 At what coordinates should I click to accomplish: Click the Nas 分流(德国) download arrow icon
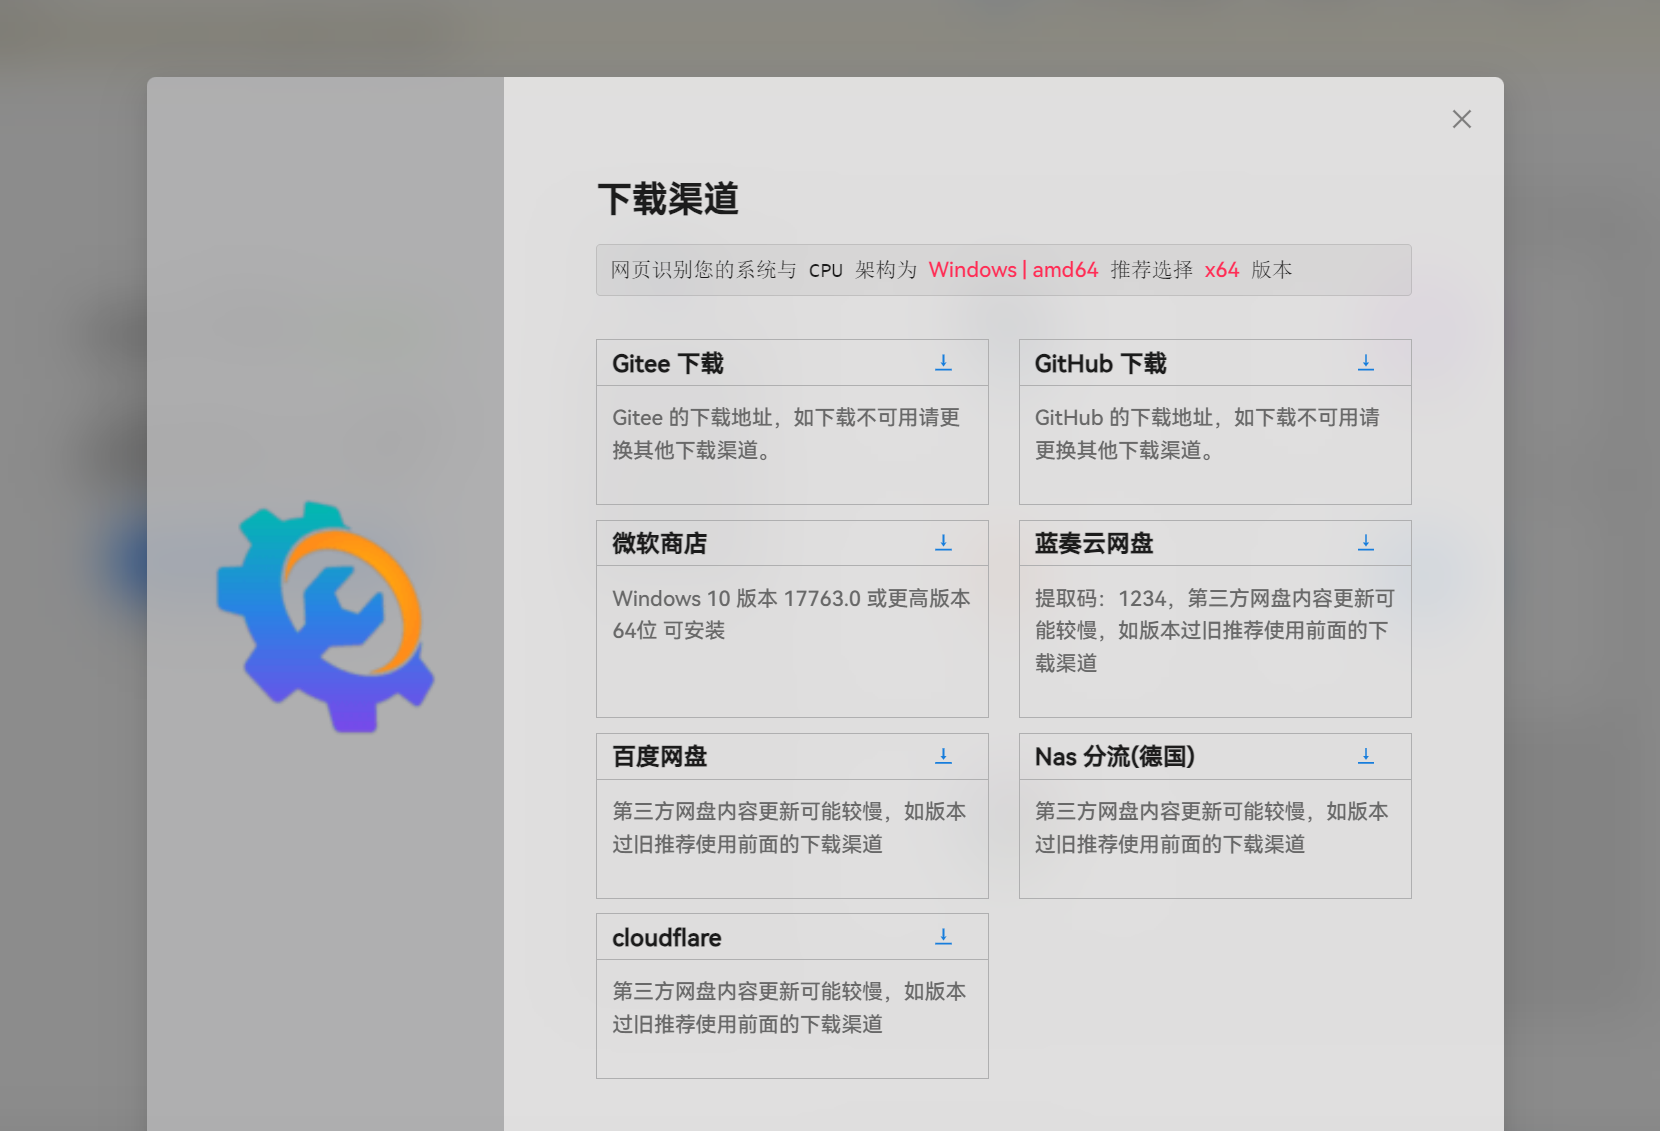(1366, 756)
